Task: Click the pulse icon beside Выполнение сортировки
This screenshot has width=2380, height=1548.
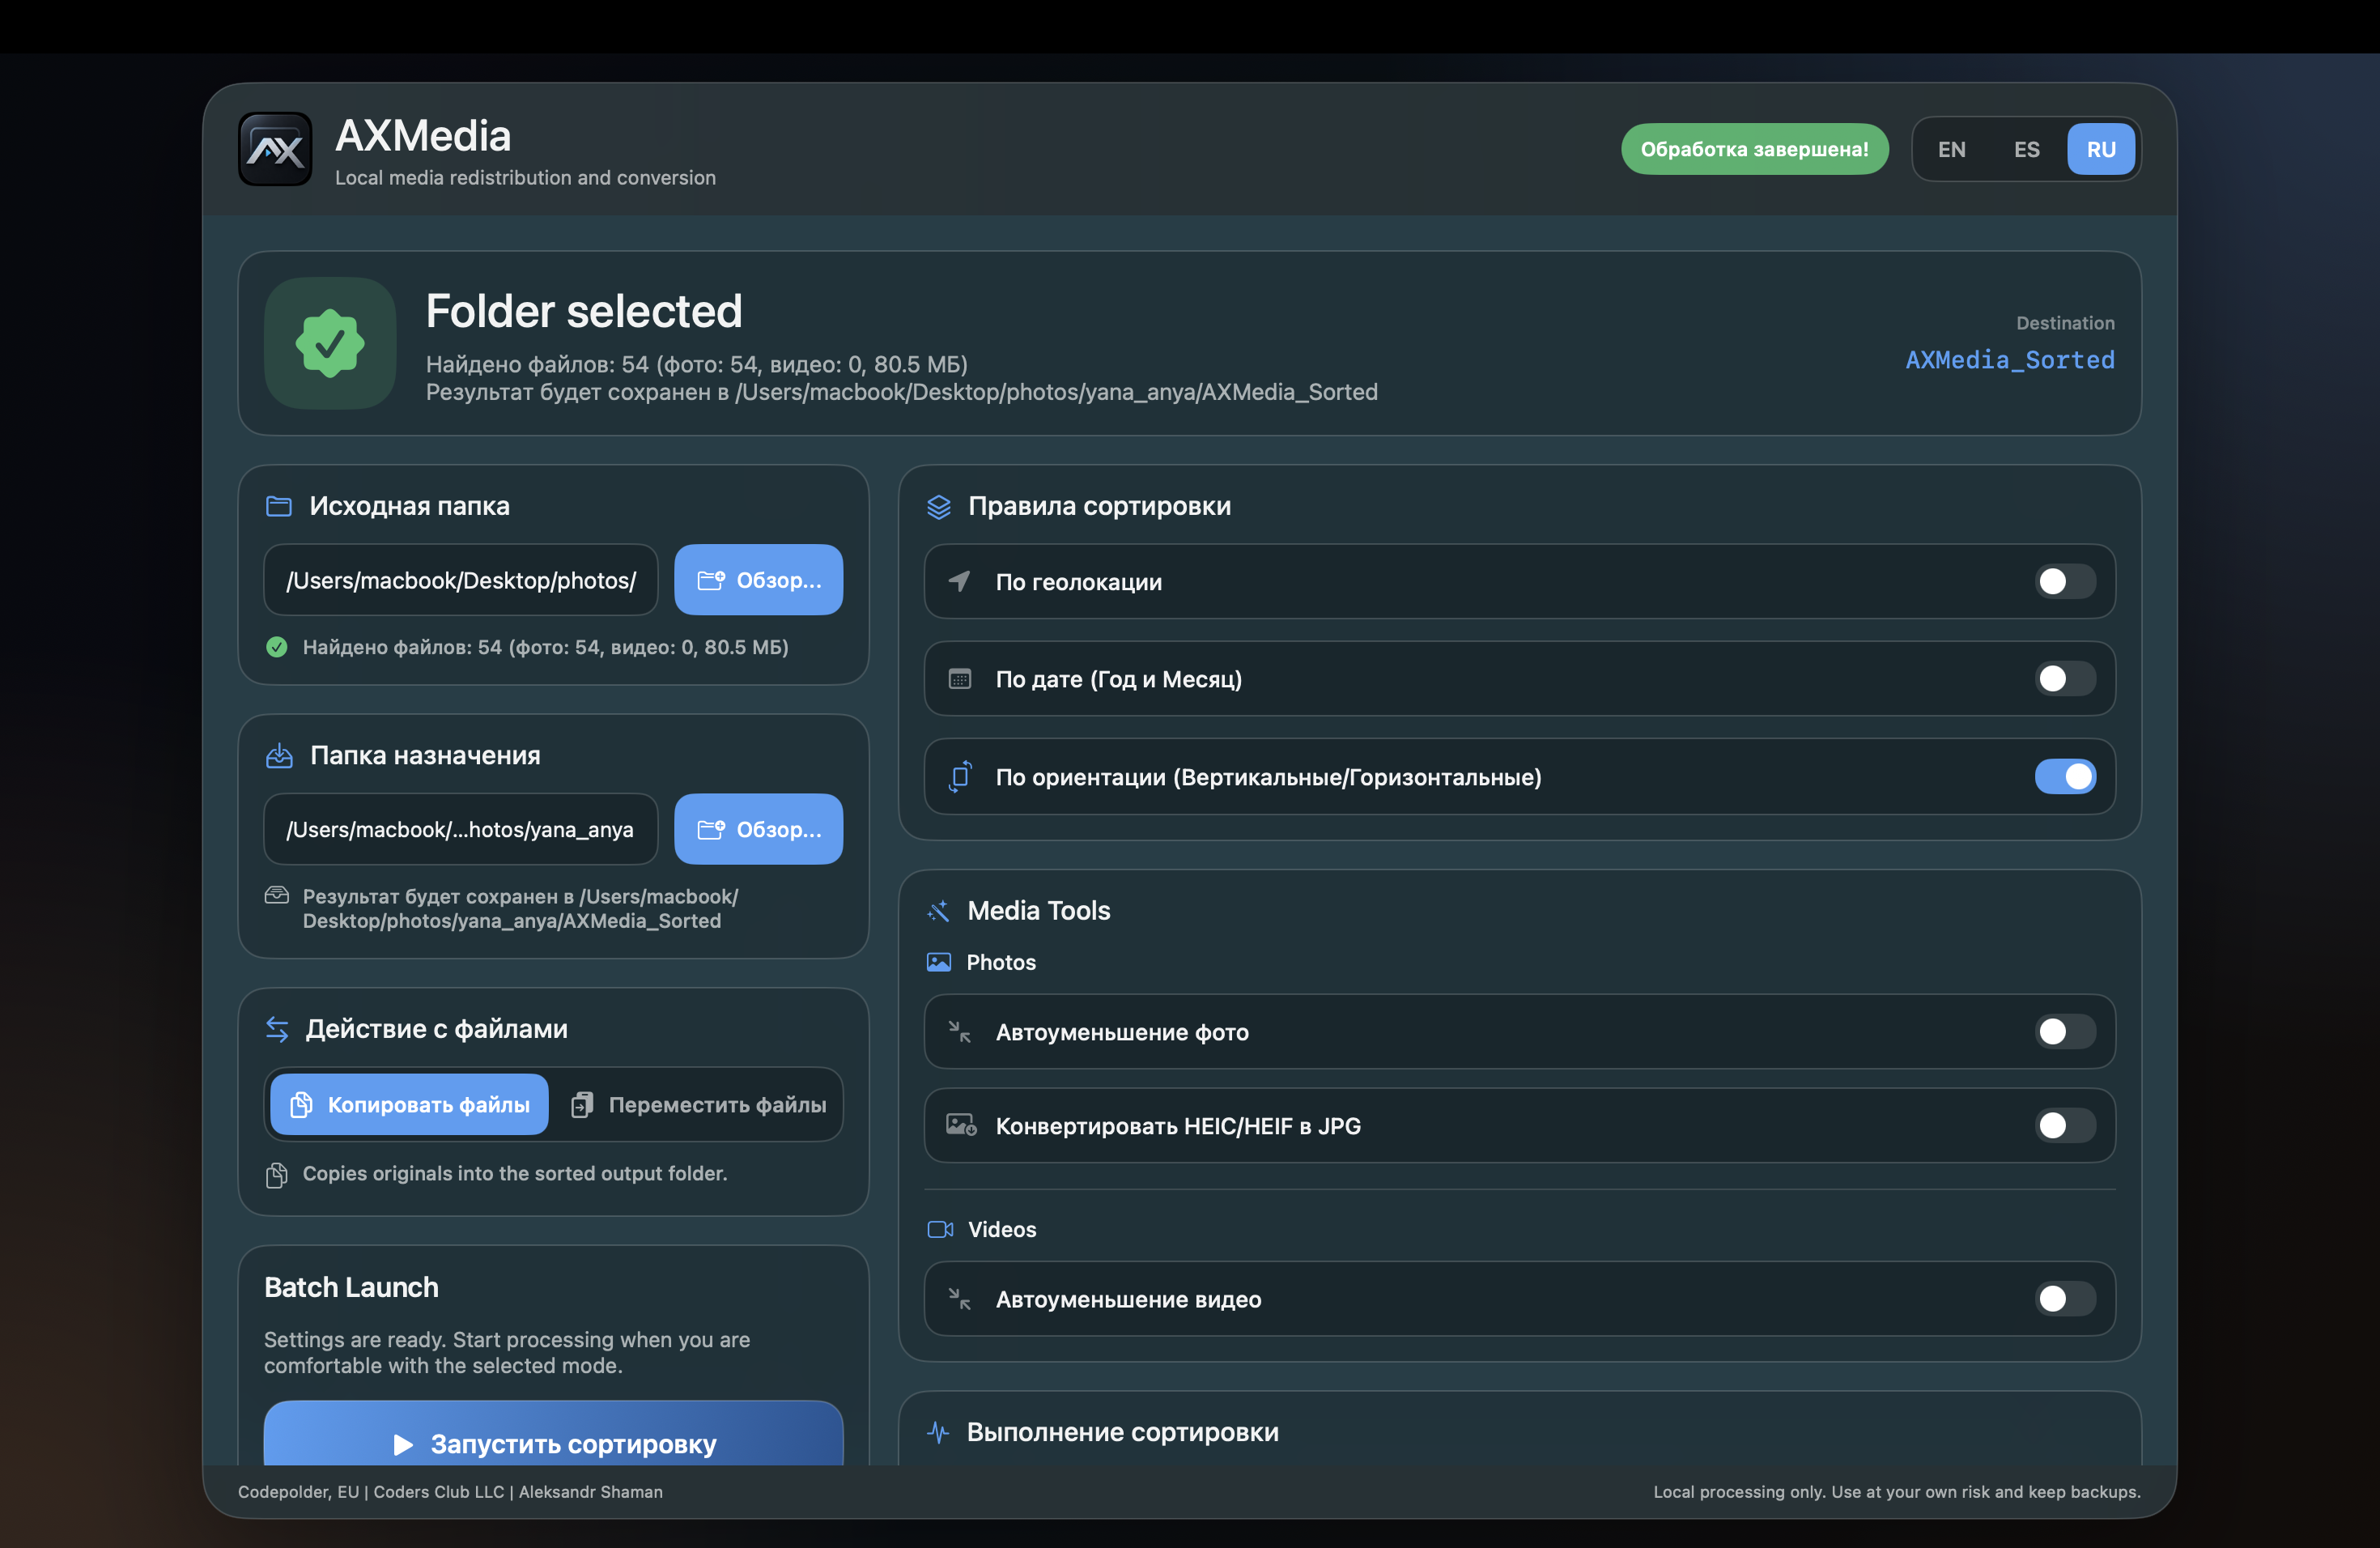Action: tap(938, 1432)
